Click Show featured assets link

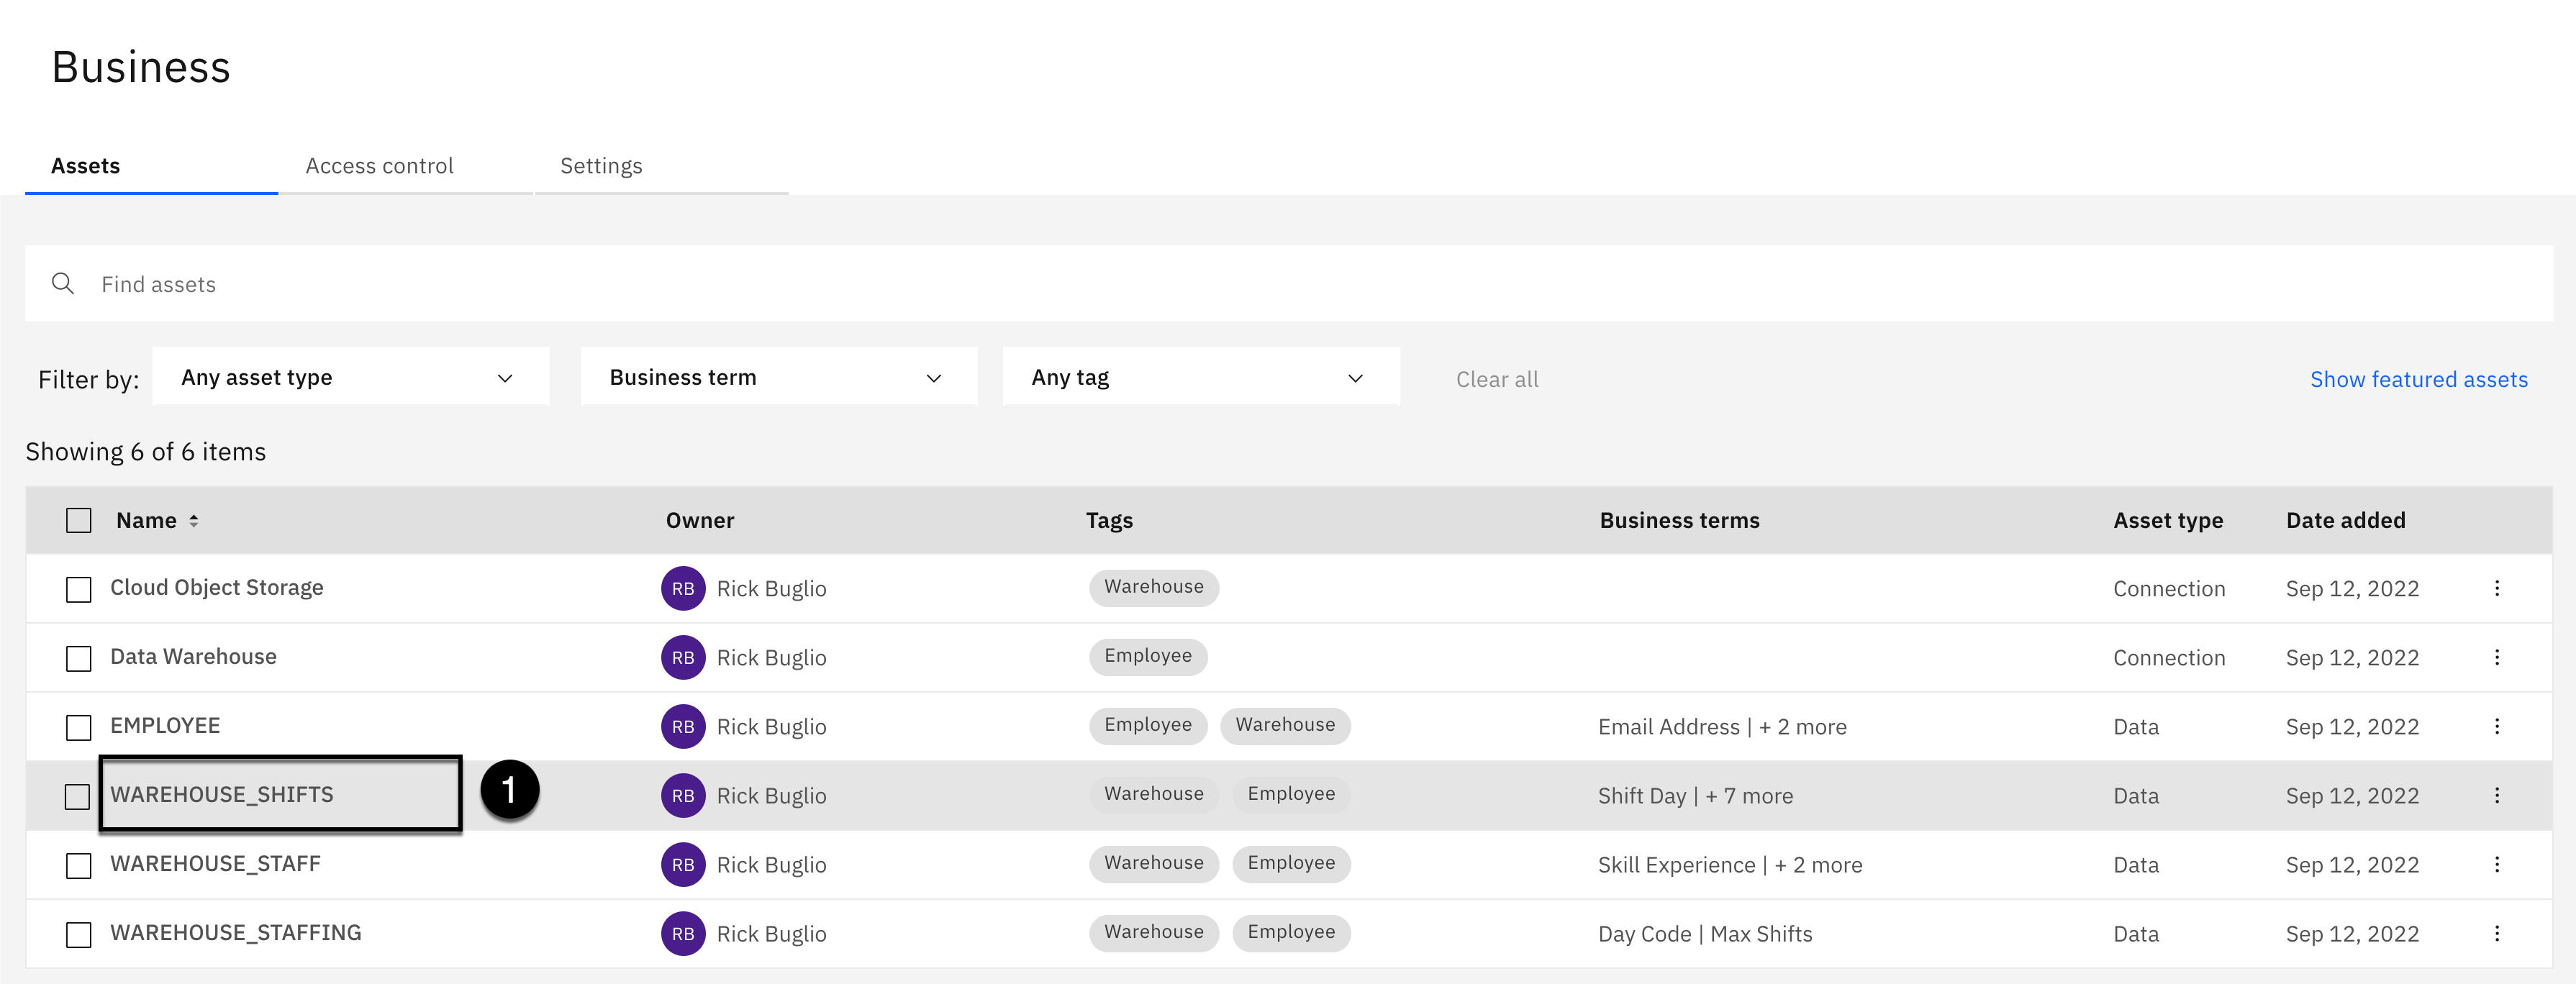2418,379
